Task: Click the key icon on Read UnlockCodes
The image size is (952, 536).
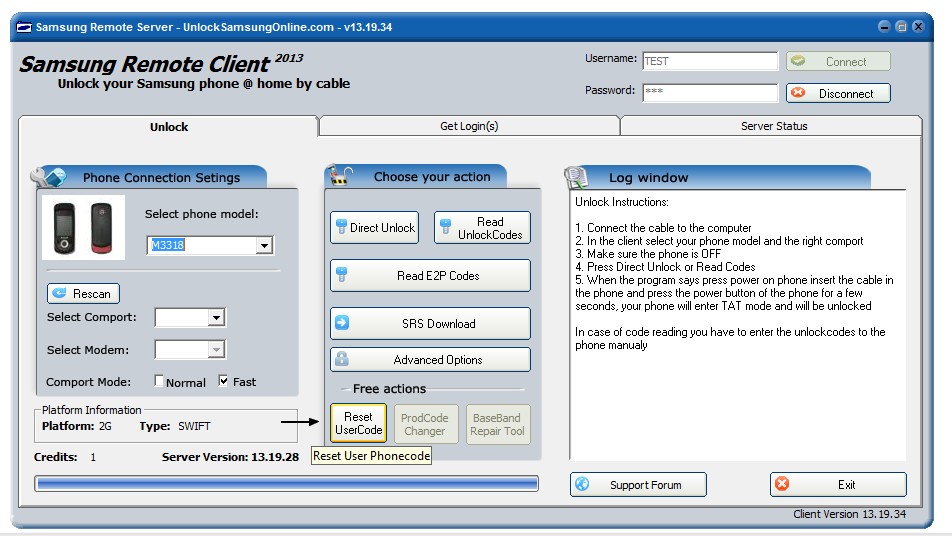Action: (x=446, y=227)
